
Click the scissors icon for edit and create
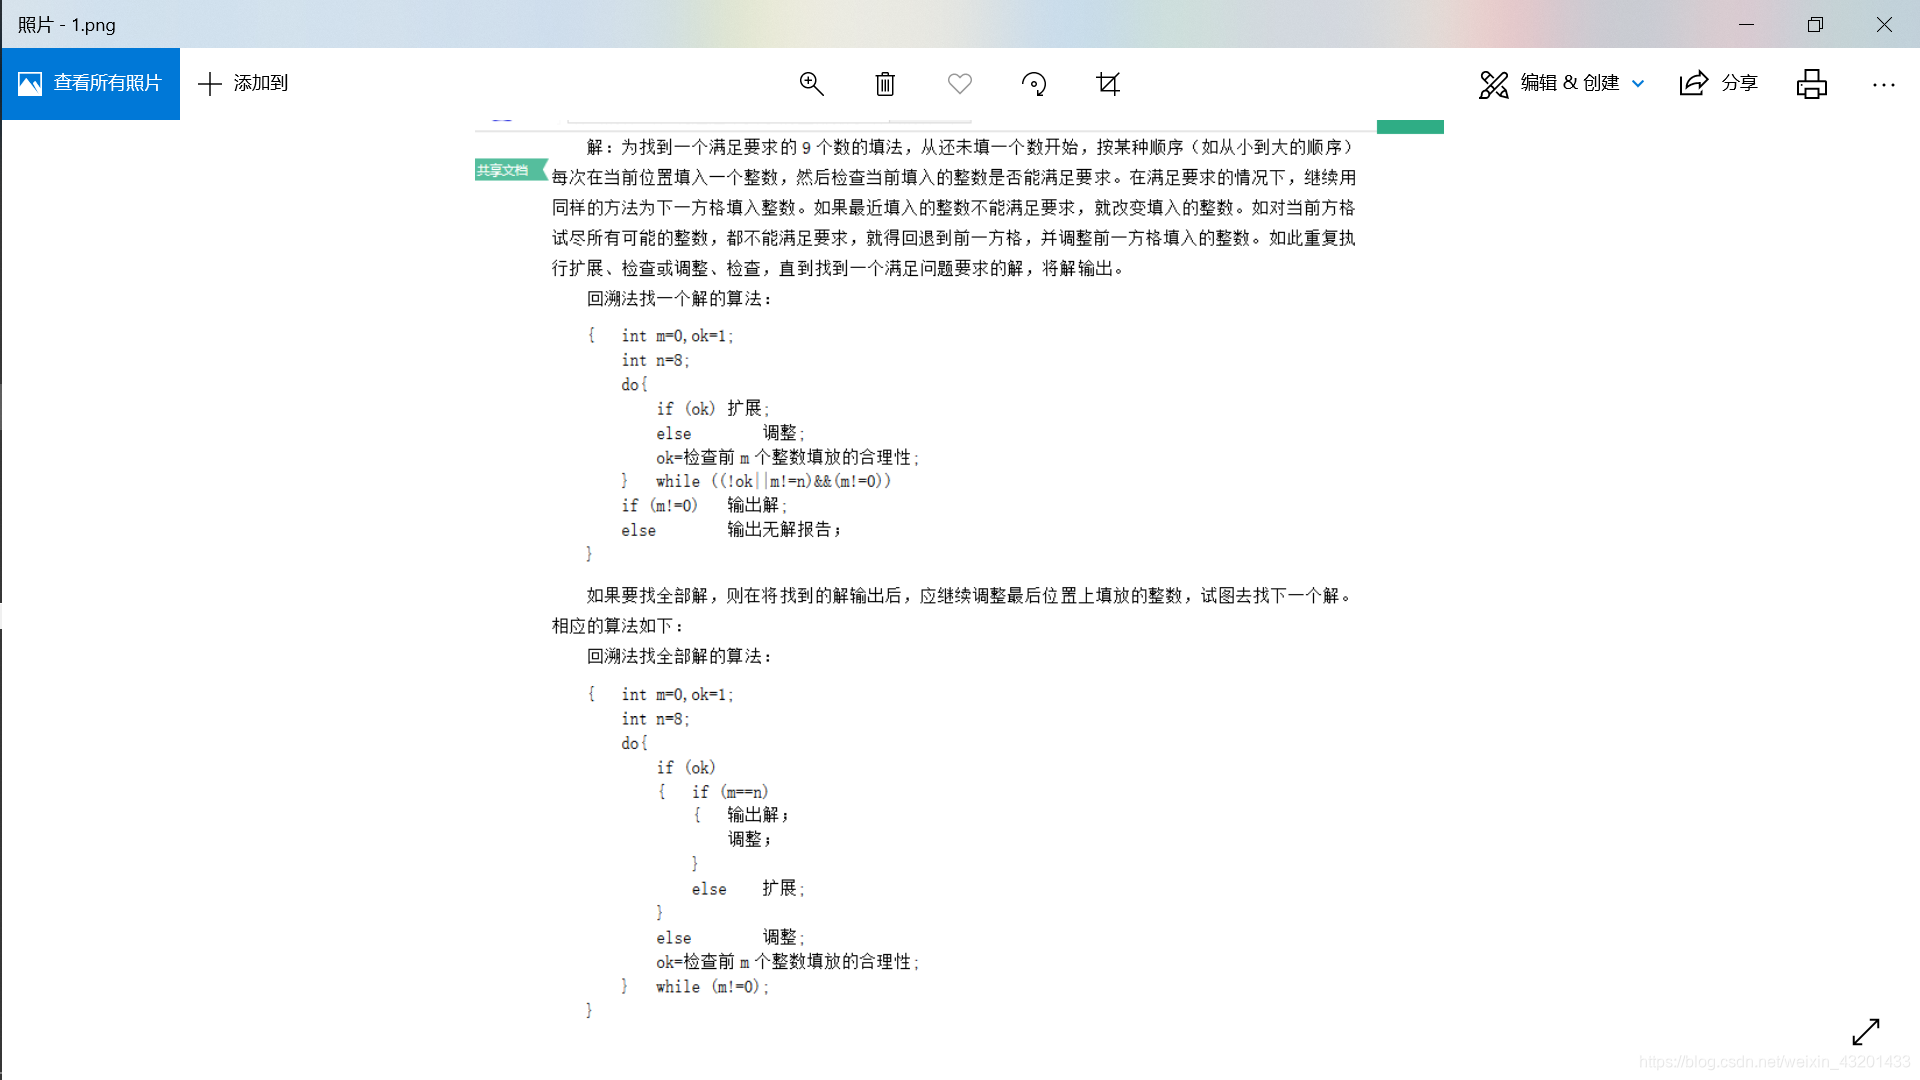1493,84
